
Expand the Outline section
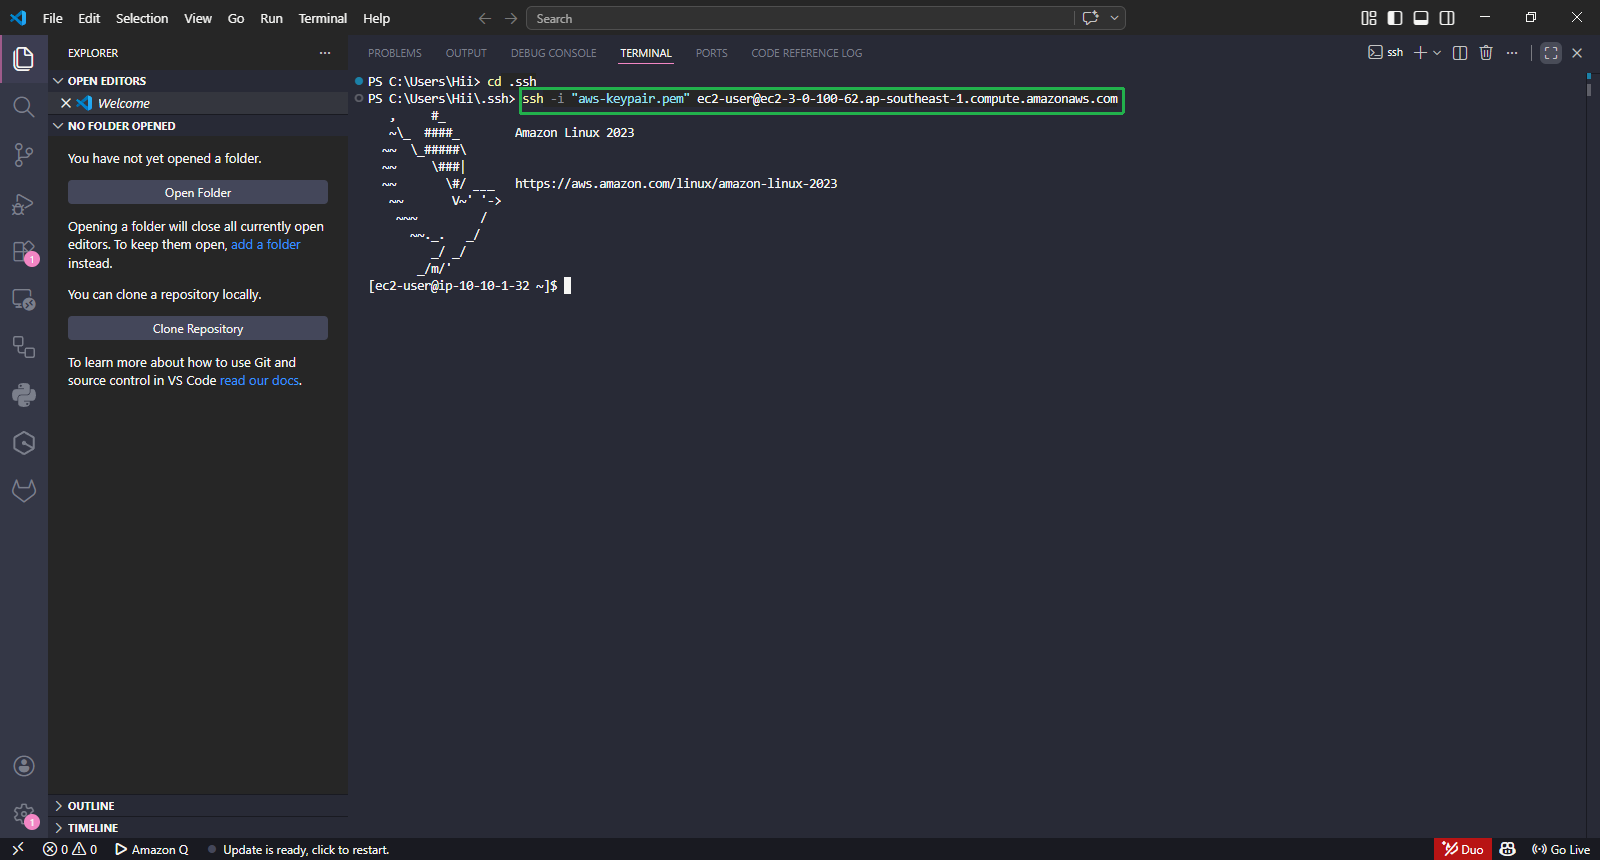(199, 806)
